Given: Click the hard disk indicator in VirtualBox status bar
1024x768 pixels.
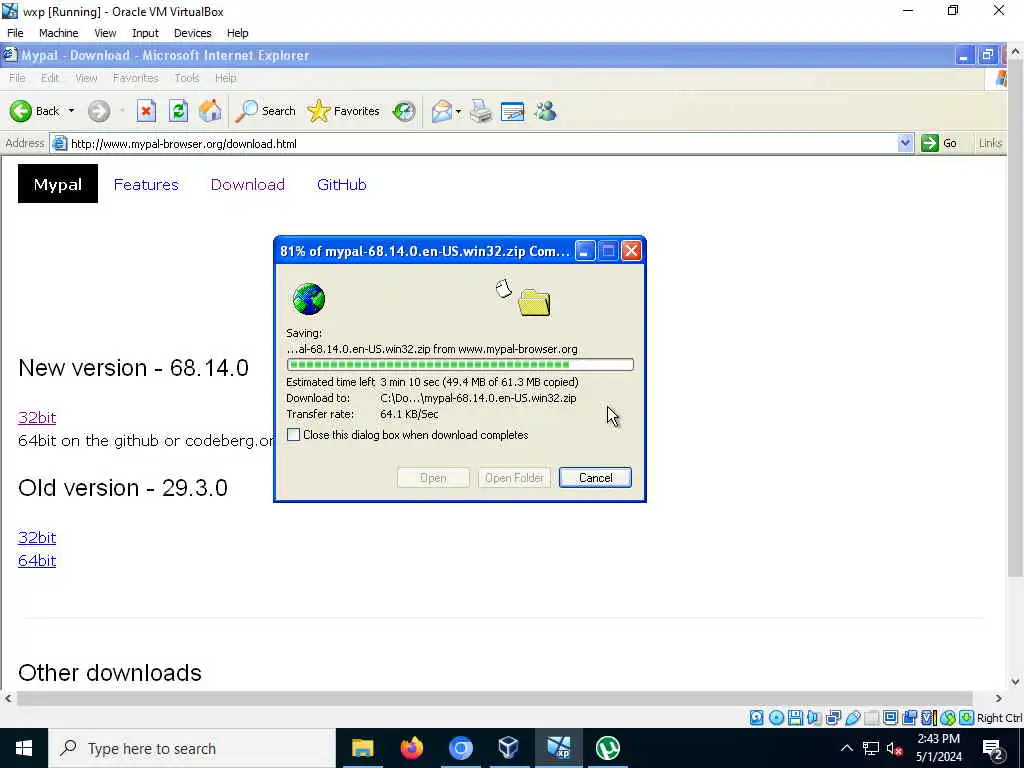Looking at the screenshot, I should (756, 718).
